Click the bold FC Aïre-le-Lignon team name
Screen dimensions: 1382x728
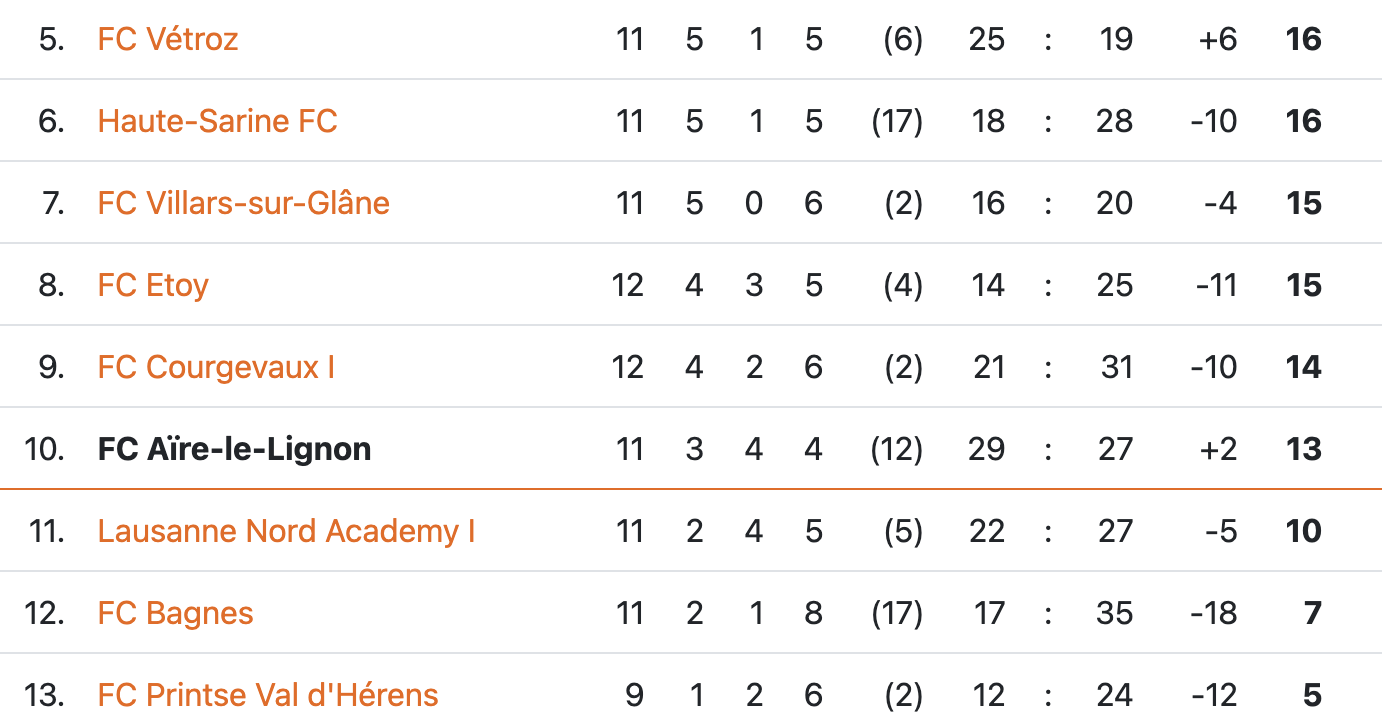tap(234, 449)
